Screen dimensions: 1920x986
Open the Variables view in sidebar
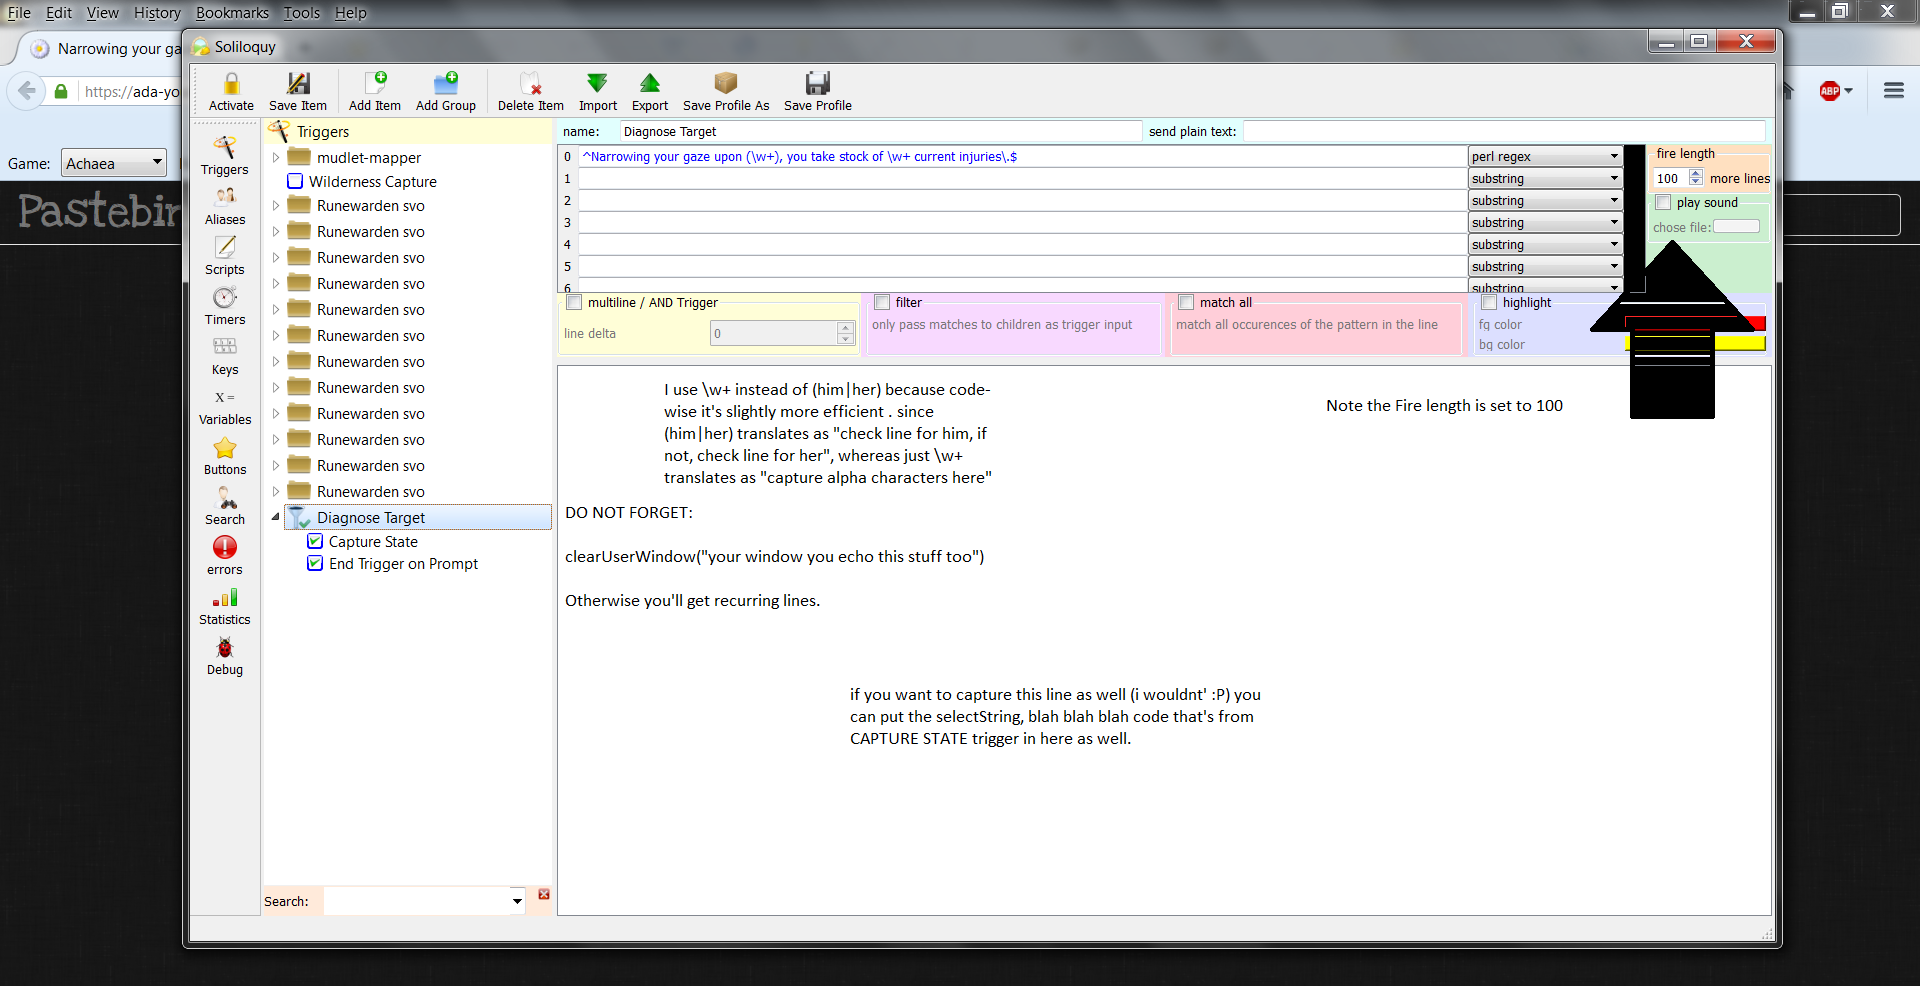(225, 406)
